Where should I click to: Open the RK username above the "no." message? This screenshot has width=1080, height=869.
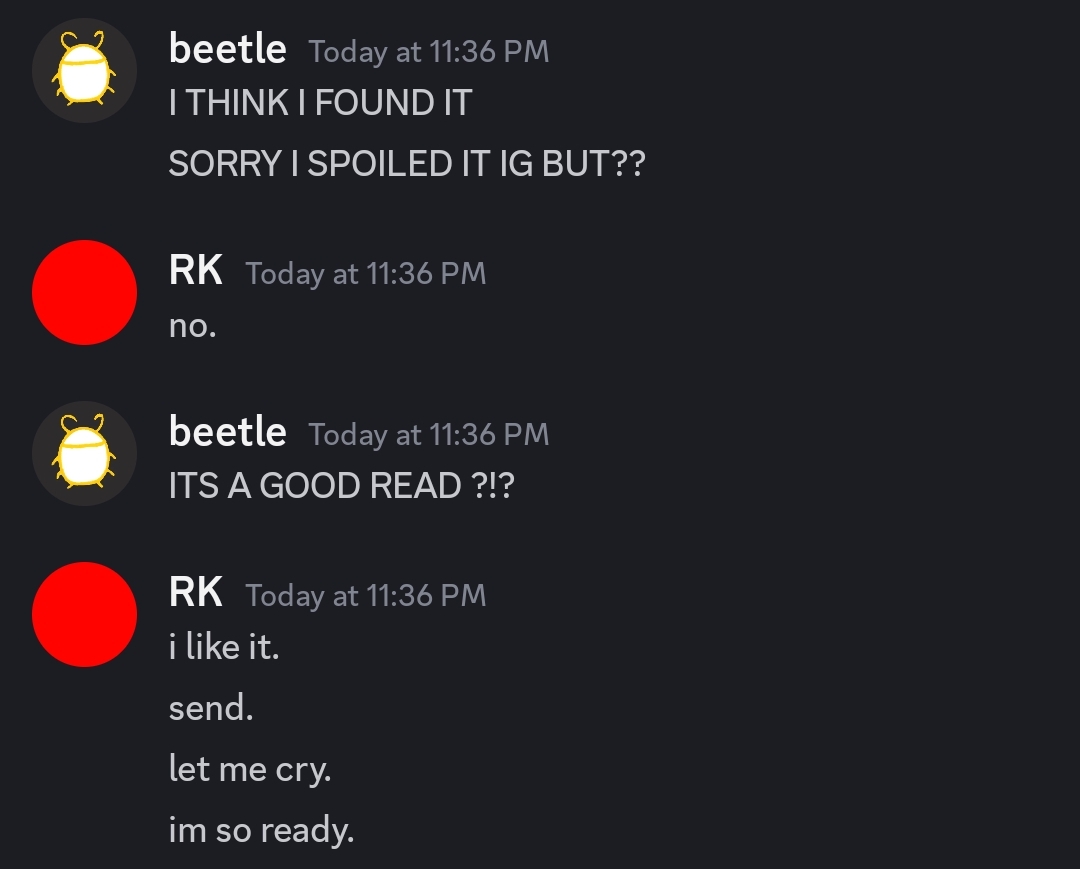point(196,270)
